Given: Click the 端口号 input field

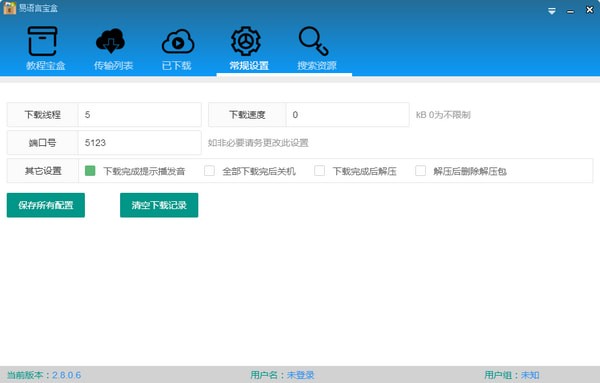Looking at the screenshot, I should click(139, 143).
